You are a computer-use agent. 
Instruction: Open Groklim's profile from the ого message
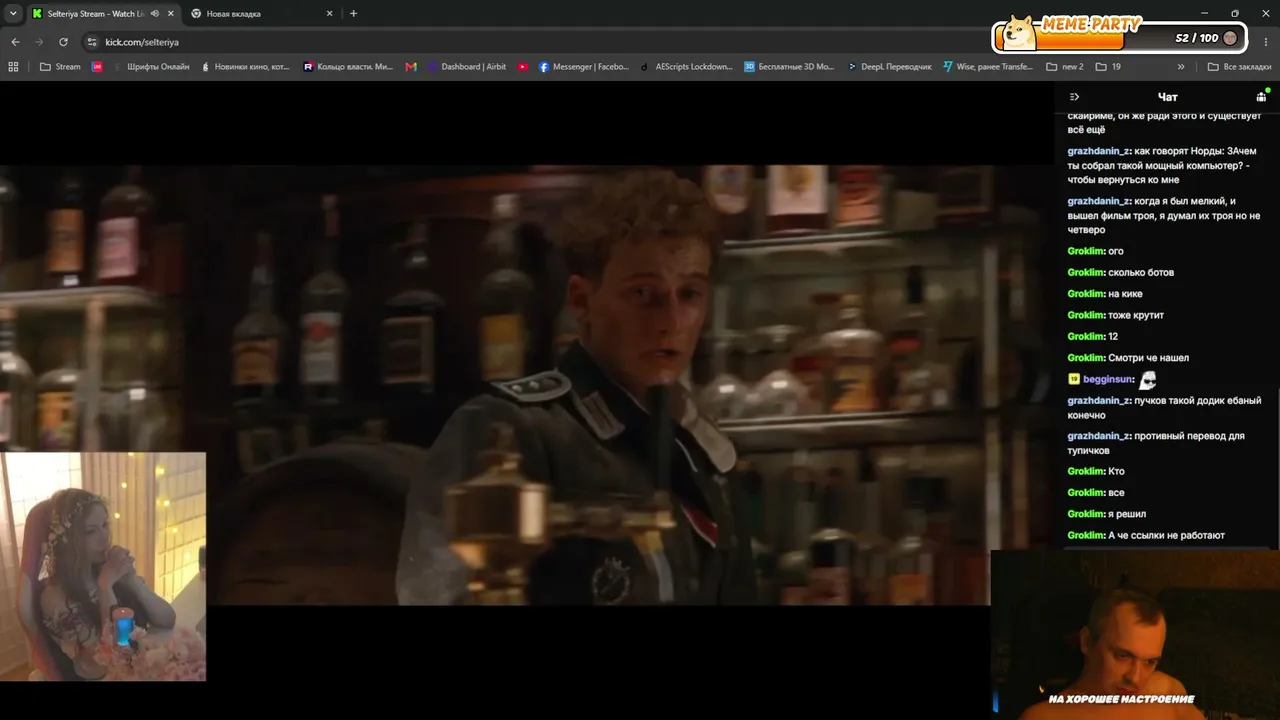point(1086,251)
